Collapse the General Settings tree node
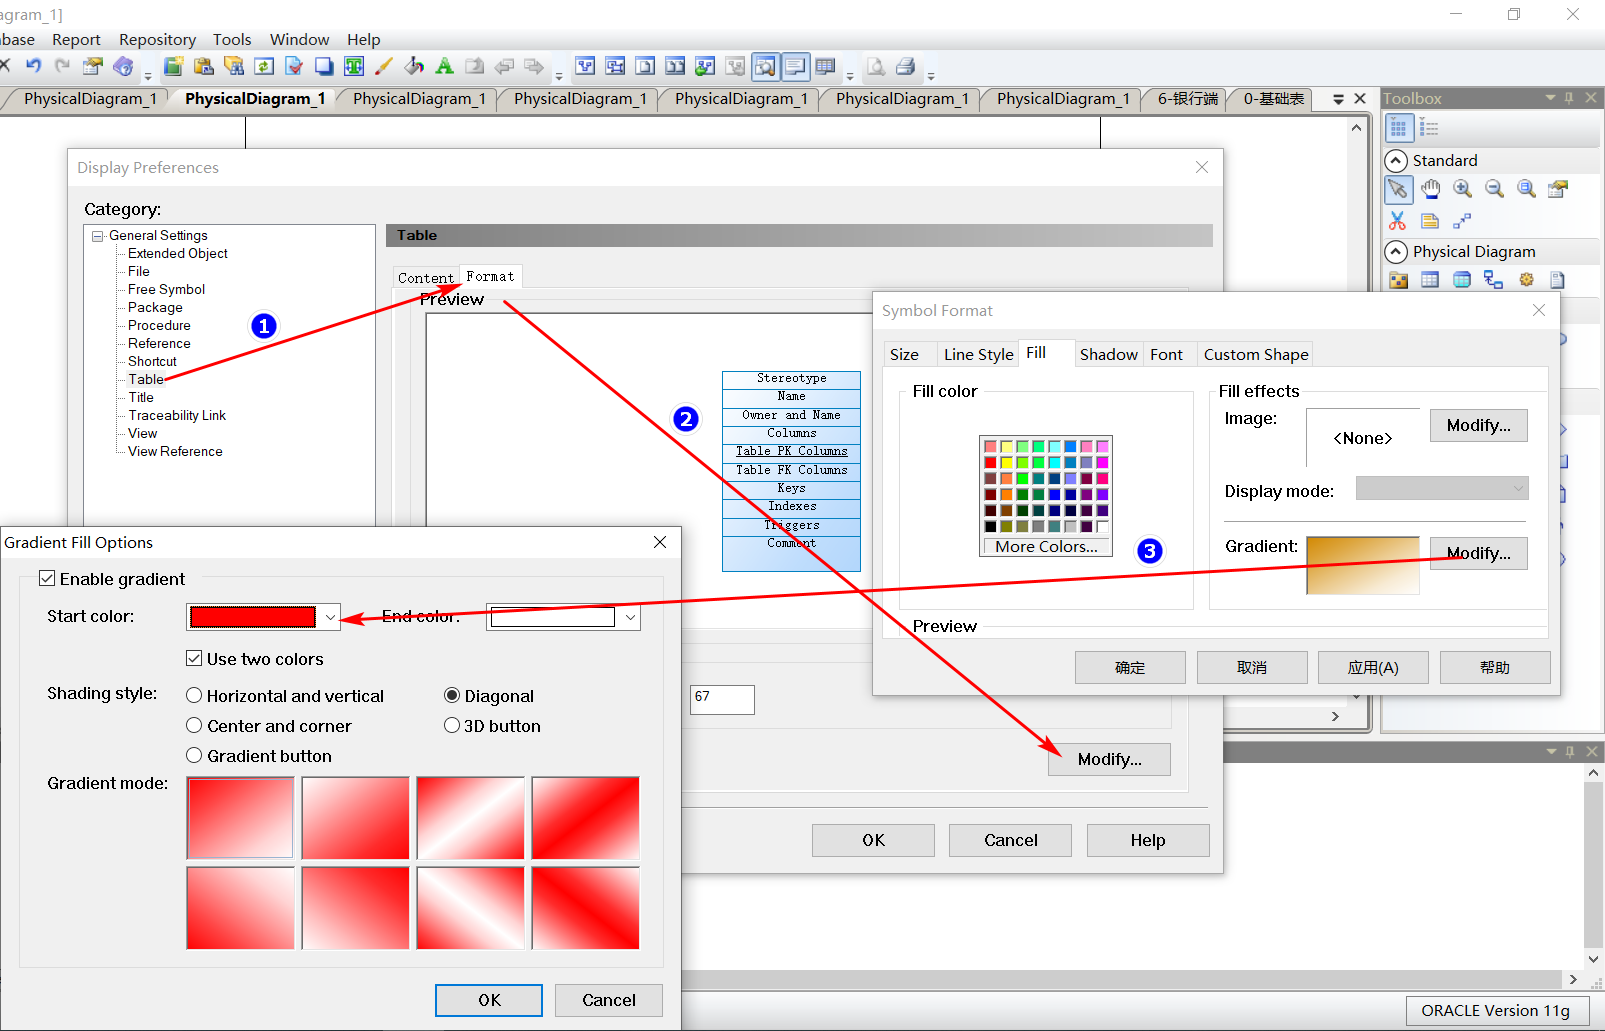Viewport: 1605px width, 1031px height. point(97,235)
